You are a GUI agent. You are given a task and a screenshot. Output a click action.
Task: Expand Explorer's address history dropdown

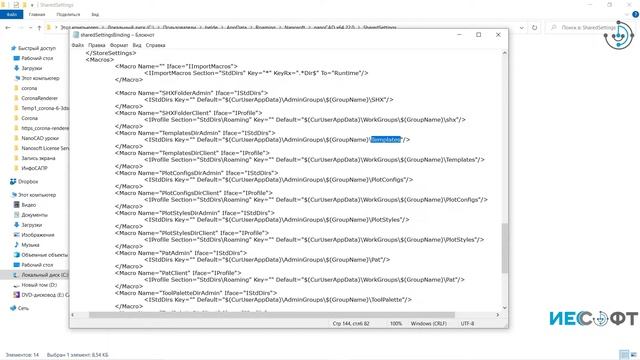(x=522, y=28)
